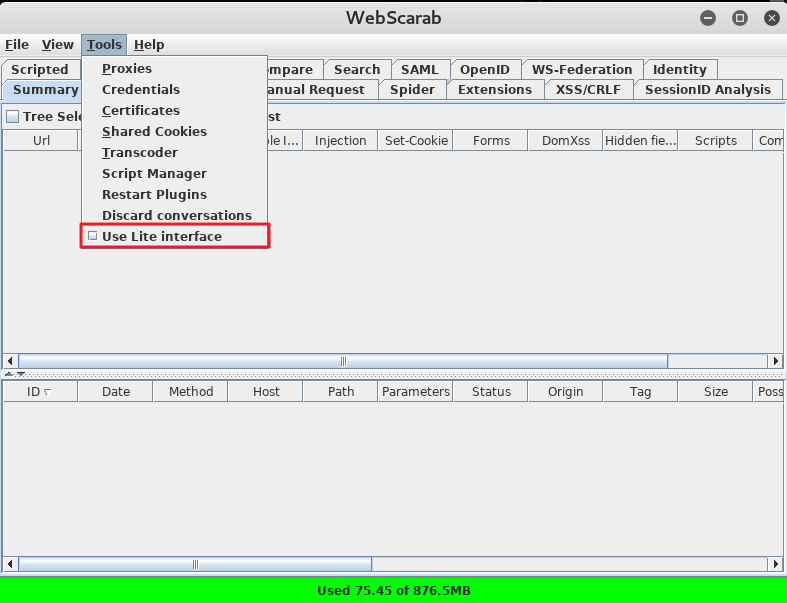This screenshot has height=603, width=787.
Task: Switch to the OpenID tab
Action: coord(485,69)
